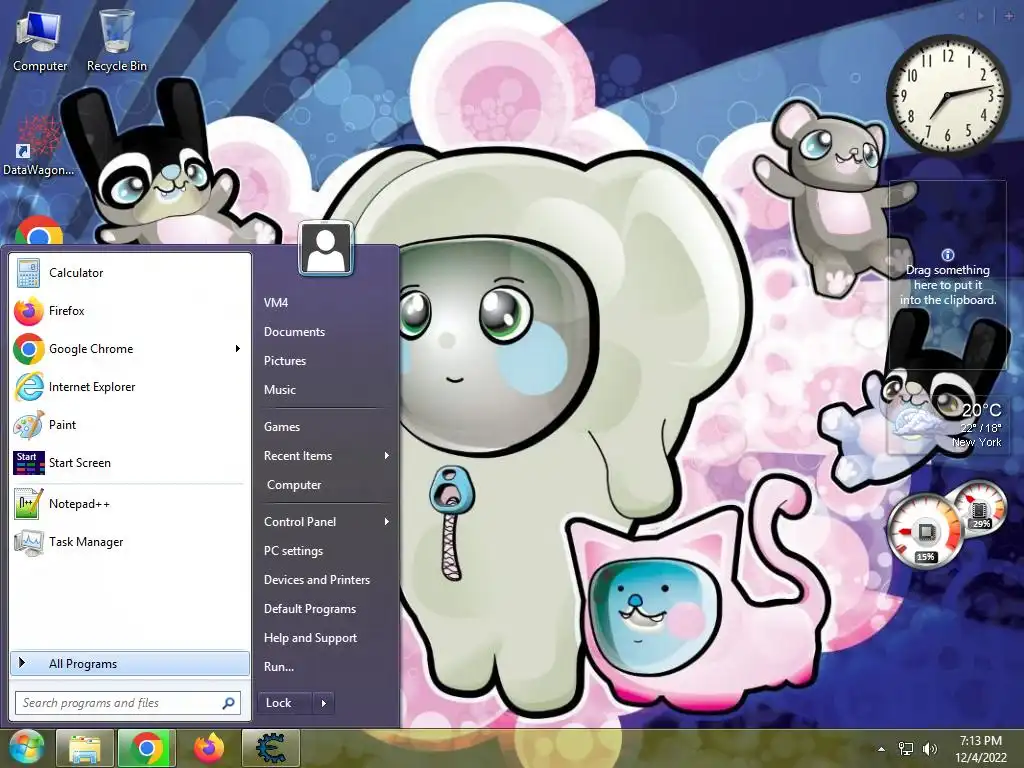Screen dimensions: 1024x768
Task: Launch Task Manager from Start menu
Action: [x=86, y=541]
